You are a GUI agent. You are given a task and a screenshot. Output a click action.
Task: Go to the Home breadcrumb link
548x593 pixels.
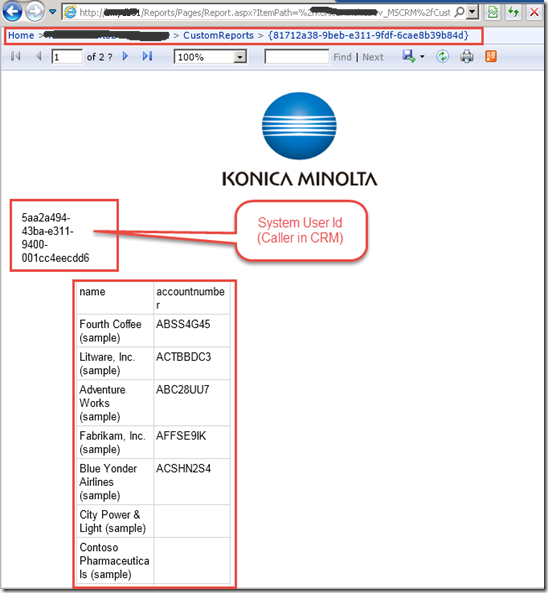pyautogui.click(x=21, y=36)
